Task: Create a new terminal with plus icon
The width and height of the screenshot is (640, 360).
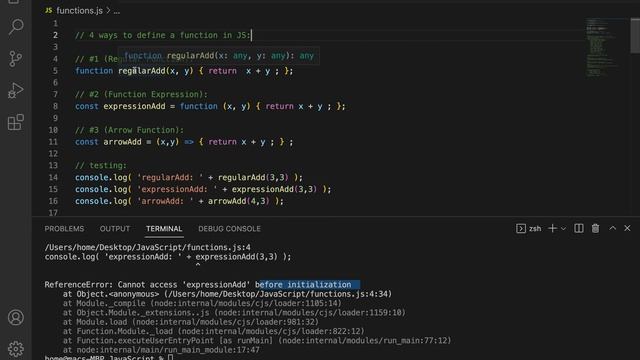Action: click(552, 229)
